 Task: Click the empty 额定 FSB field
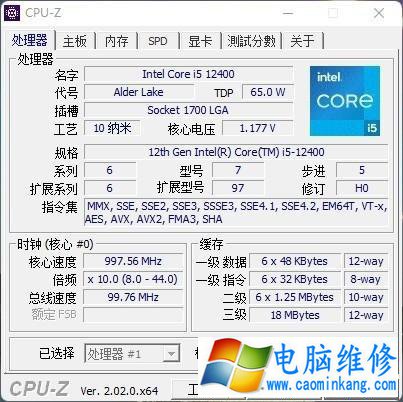(x=133, y=315)
